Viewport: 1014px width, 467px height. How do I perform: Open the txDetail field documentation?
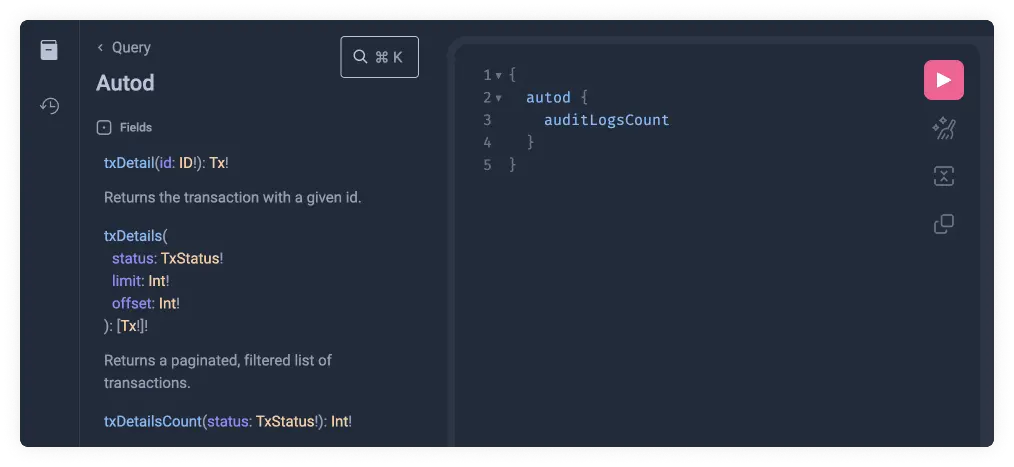pyautogui.click(x=129, y=163)
